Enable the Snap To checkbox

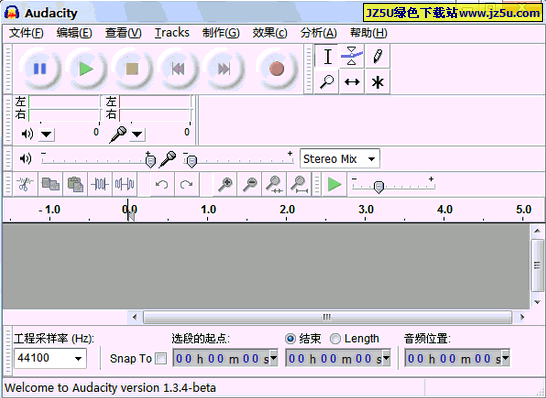[x=161, y=358]
